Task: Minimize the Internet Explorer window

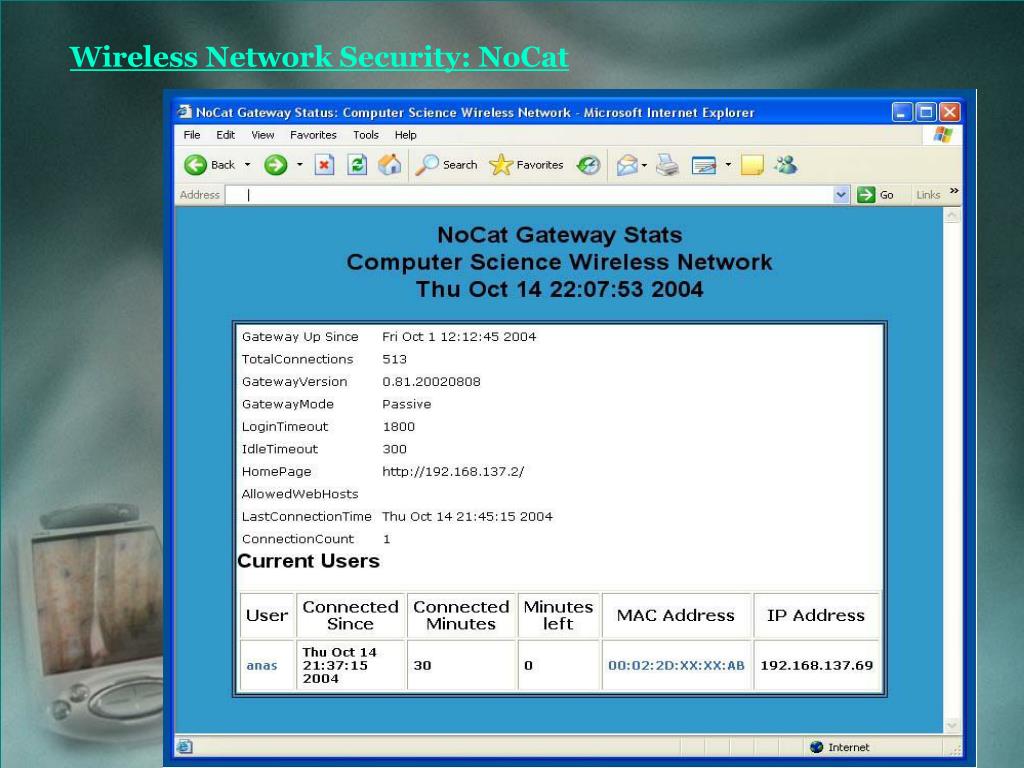Action: click(902, 112)
